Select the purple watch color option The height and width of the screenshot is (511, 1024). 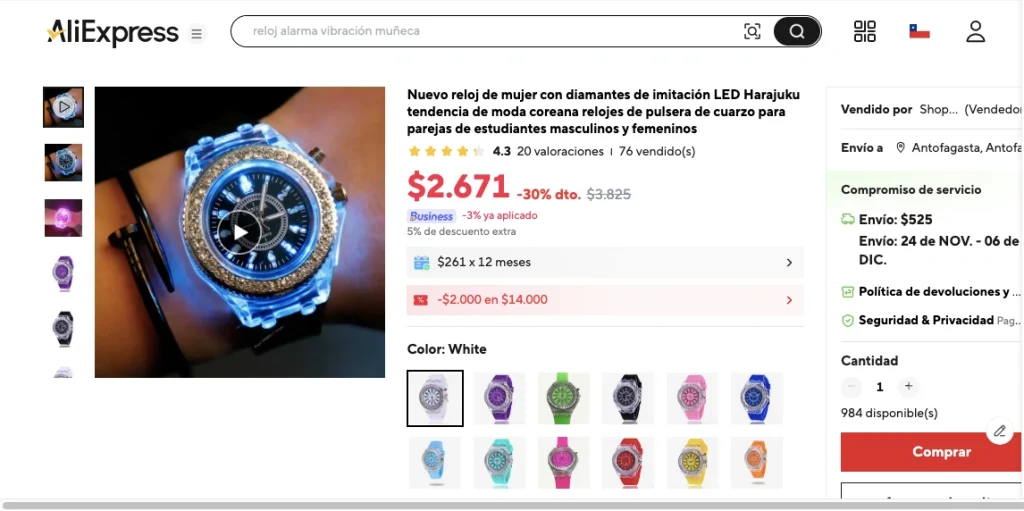click(x=499, y=398)
